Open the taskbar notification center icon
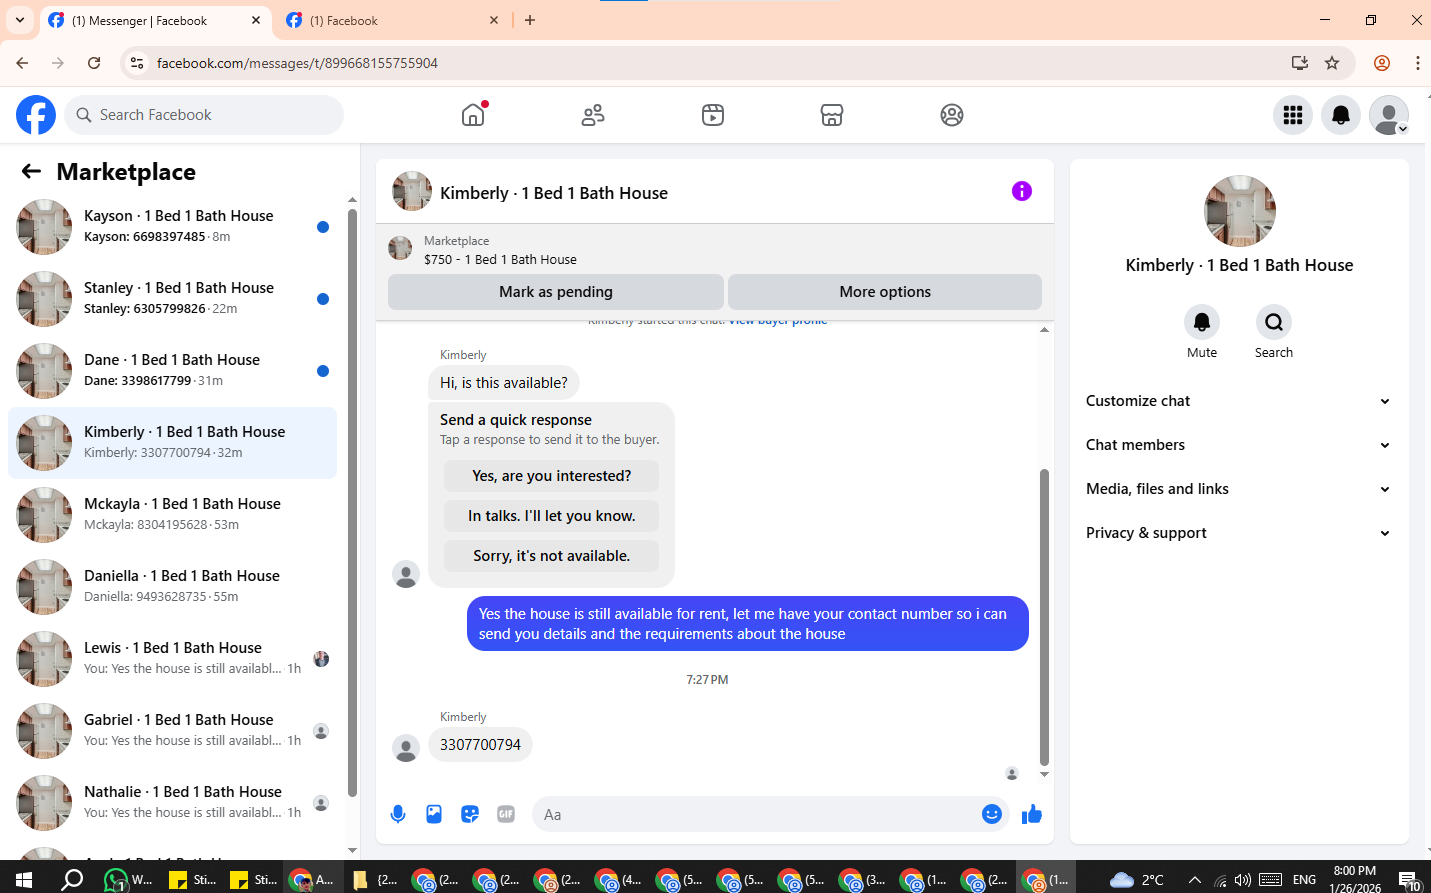The width and height of the screenshot is (1431, 893). [x=1410, y=880]
